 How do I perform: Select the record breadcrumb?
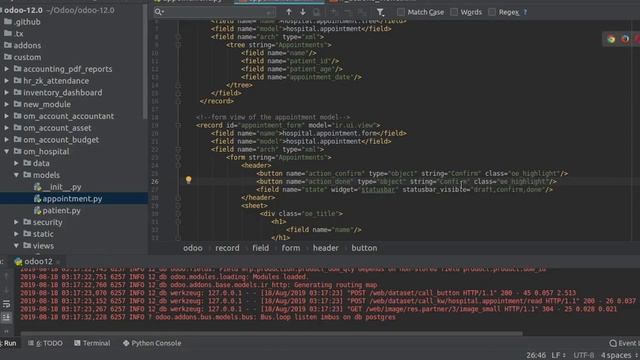pyautogui.click(x=227, y=248)
